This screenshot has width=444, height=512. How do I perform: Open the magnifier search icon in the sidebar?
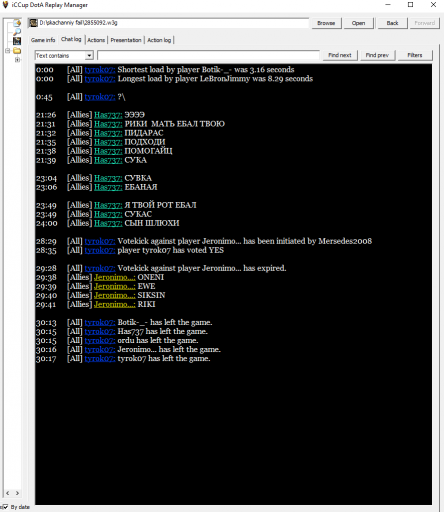coord(17,32)
